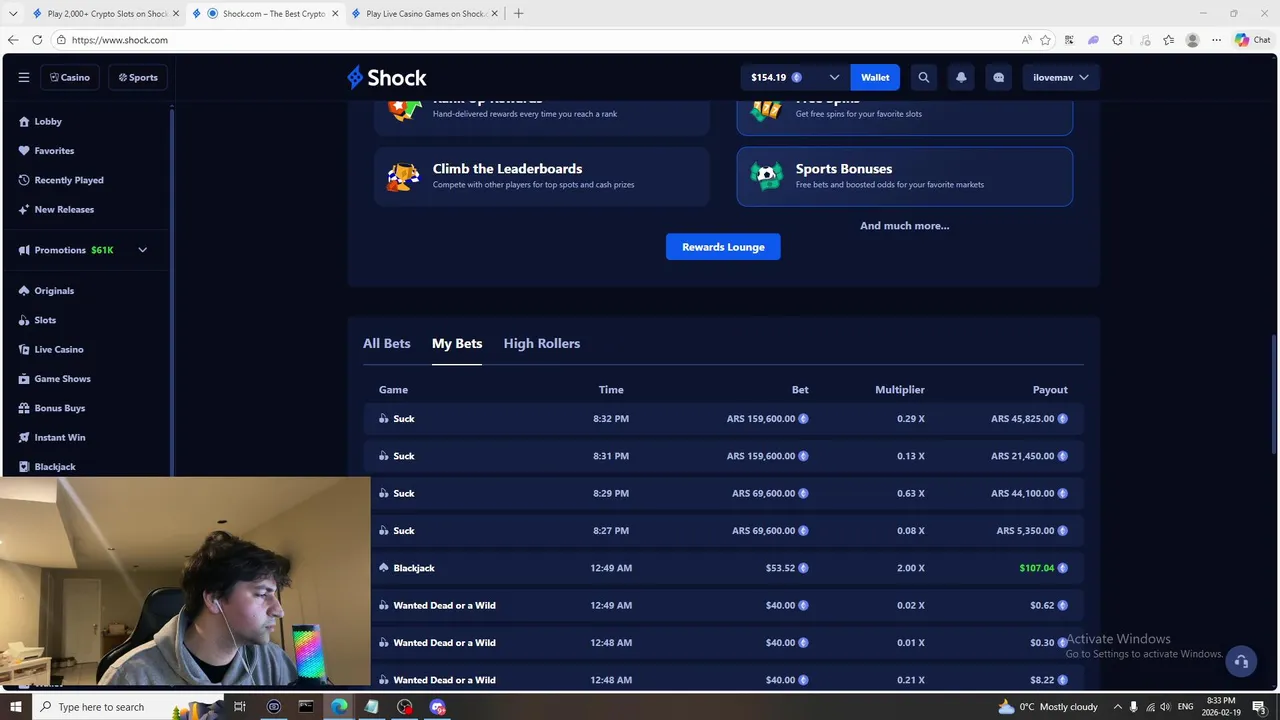Click the Instant Win sidebar icon
This screenshot has height=720, width=1280.
[x=24, y=437]
